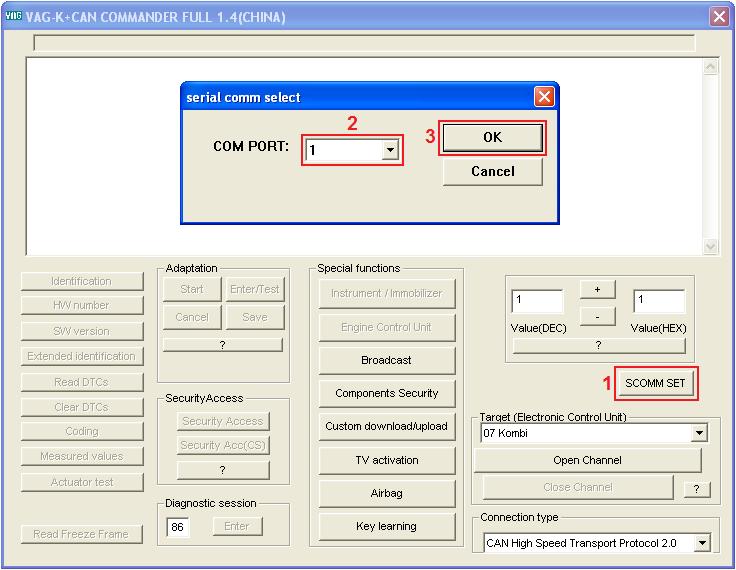Click the log area scroll up arrow
Viewport: 736px width, 570px height.
(x=710, y=67)
